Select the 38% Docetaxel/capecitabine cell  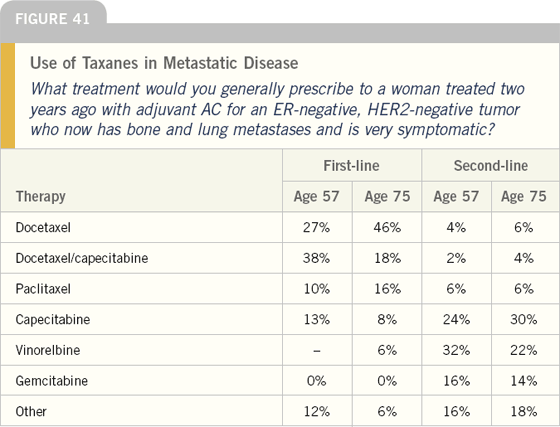[316, 258]
